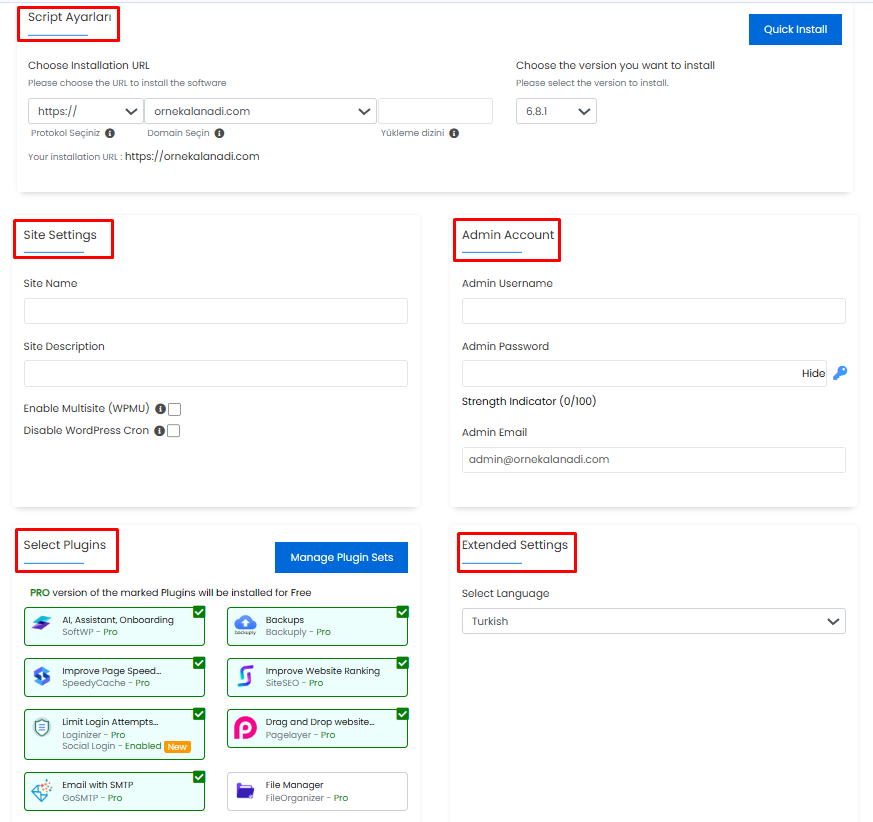Screen dimensions: 873x822
Task: Open the 6.8.1 version dropdown
Action: (556, 111)
